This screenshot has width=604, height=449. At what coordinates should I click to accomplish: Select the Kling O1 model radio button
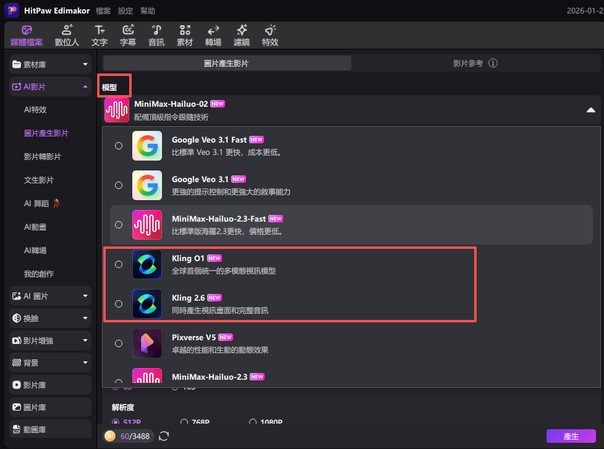pos(119,264)
